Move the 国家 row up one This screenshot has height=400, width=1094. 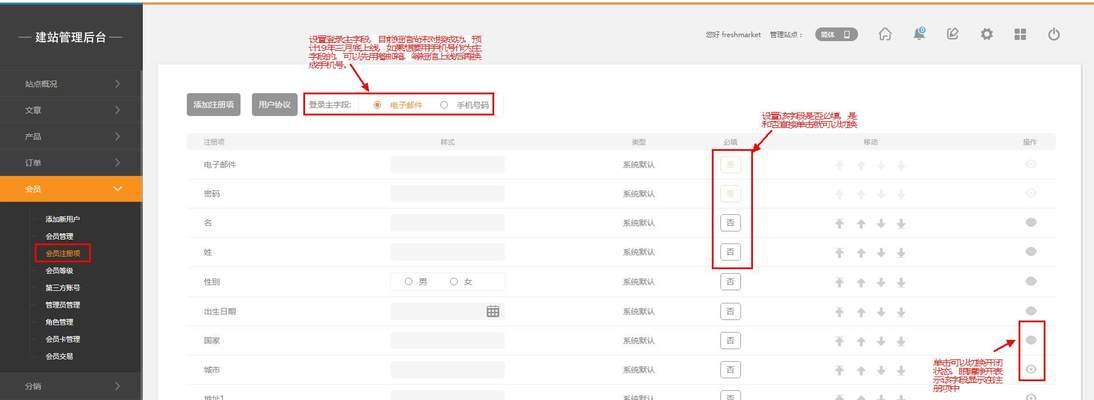[x=860, y=341]
